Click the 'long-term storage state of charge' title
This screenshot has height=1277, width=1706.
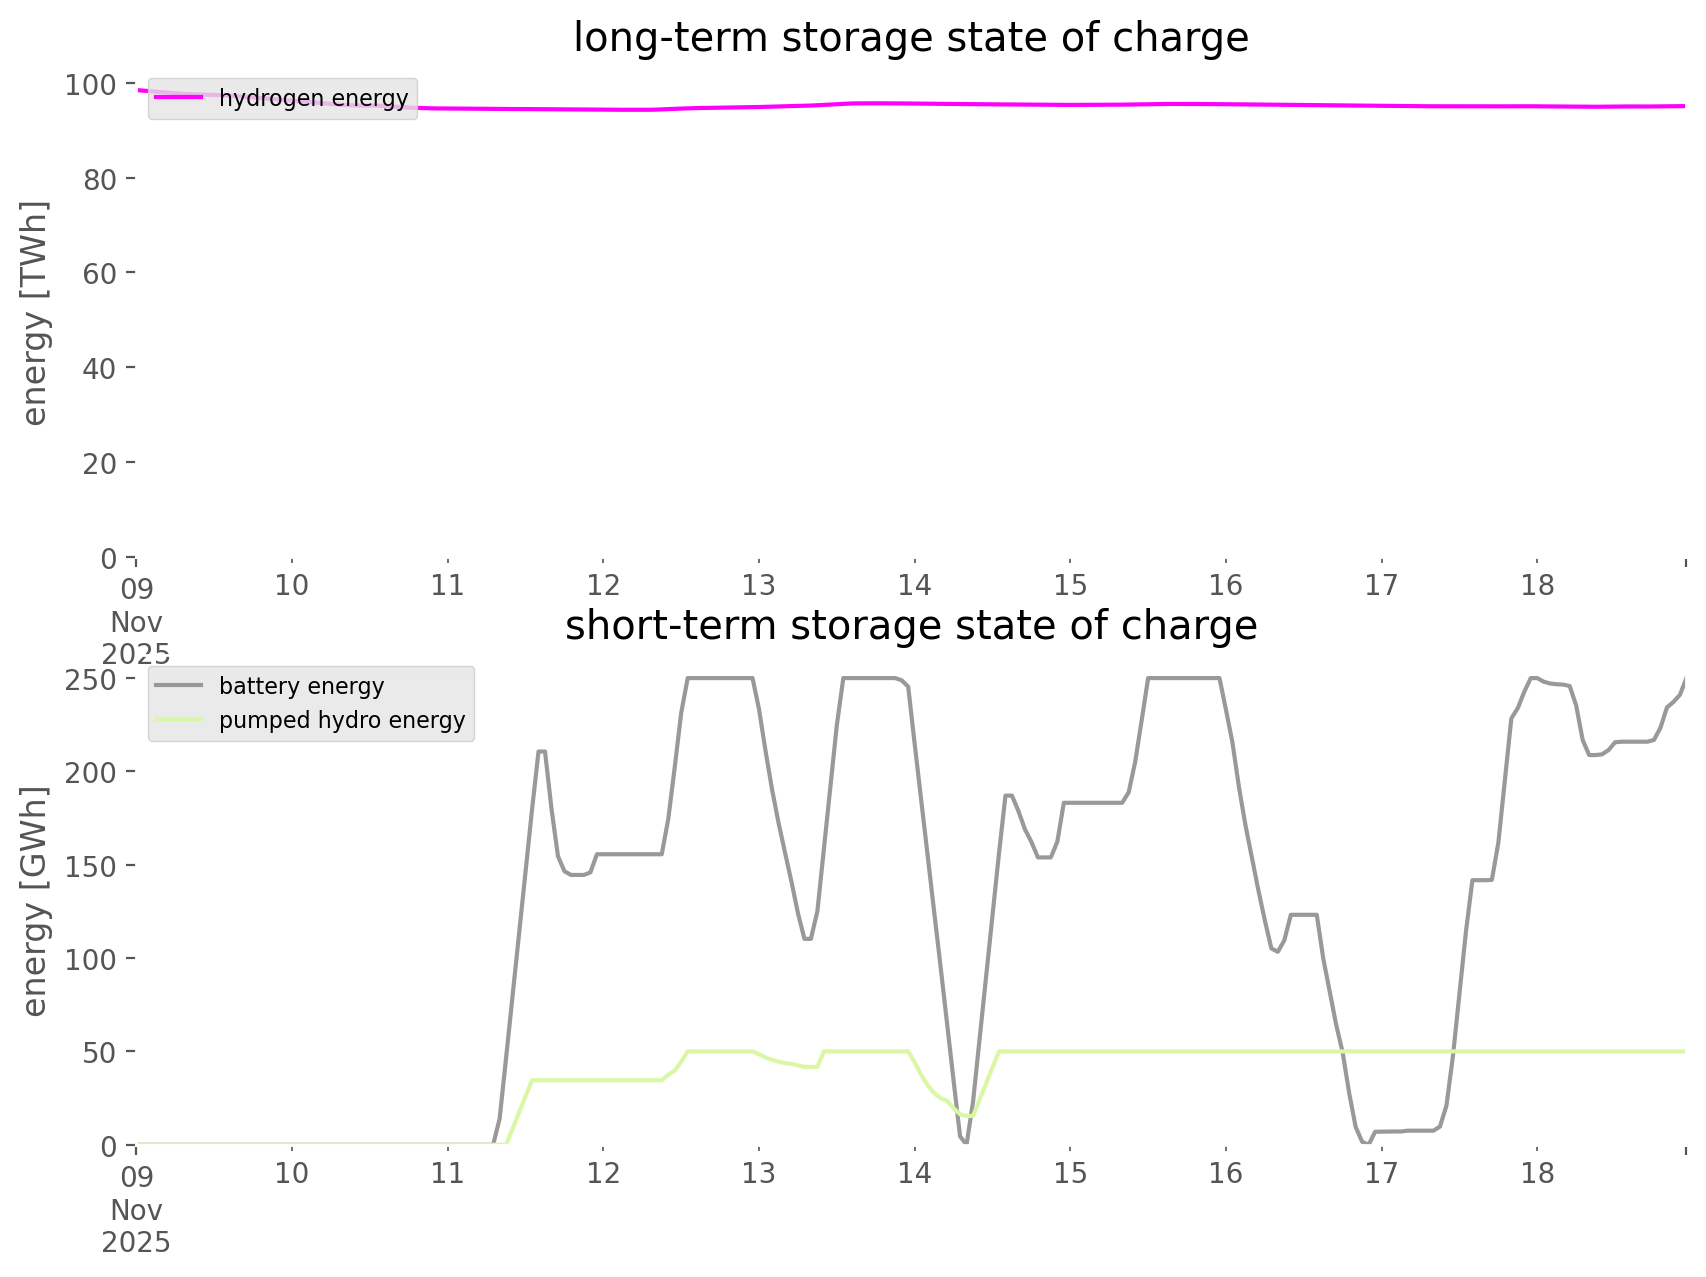[910, 38]
